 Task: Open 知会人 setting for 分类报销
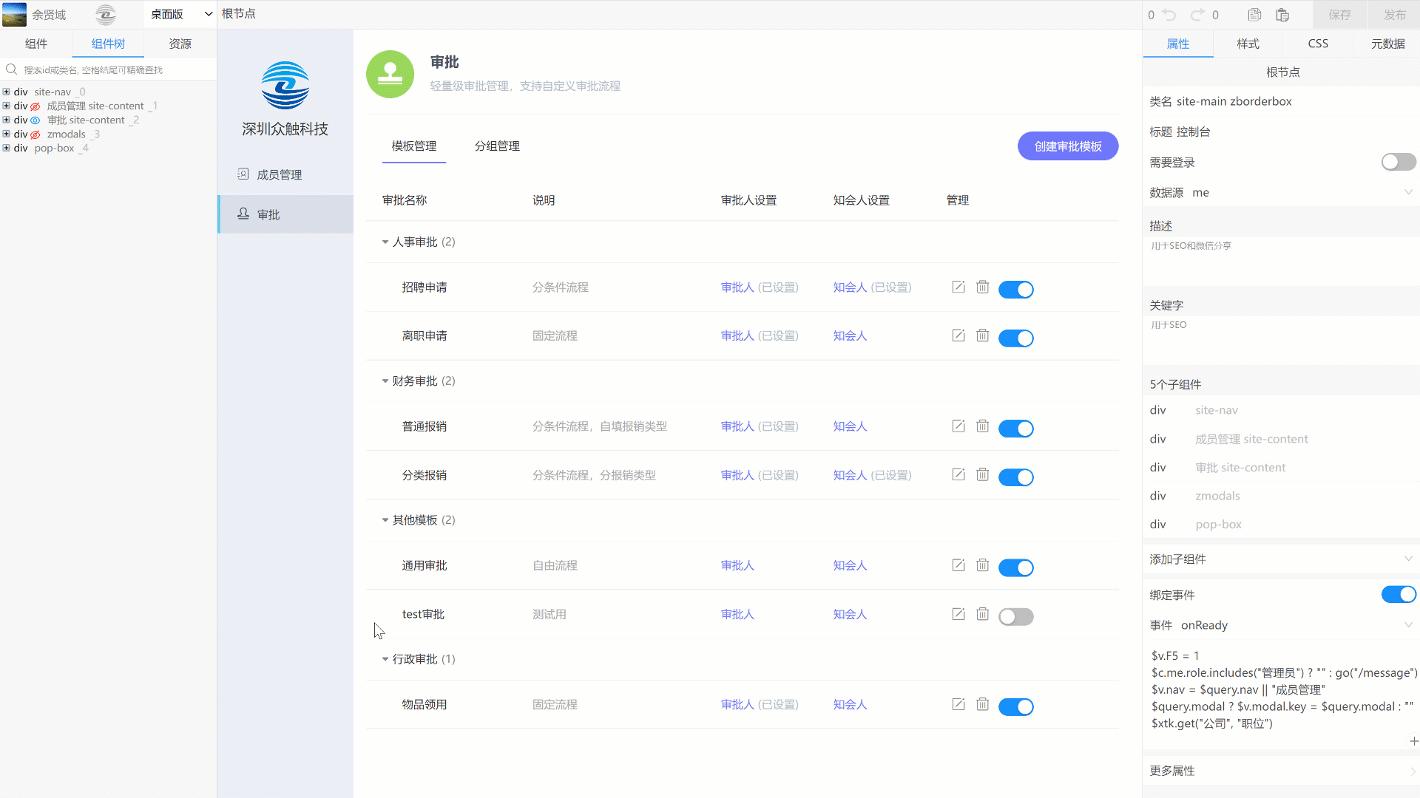coord(850,475)
